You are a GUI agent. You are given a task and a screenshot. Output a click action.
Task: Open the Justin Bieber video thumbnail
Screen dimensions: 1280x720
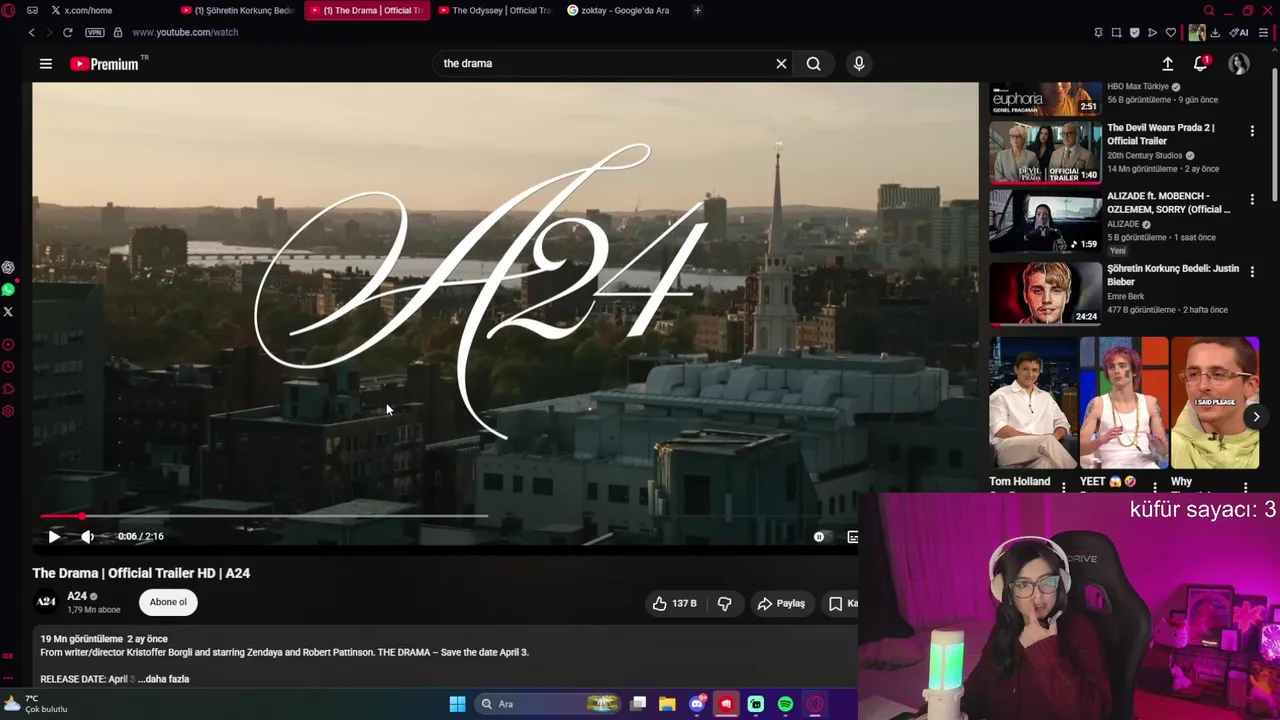click(1045, 294)
